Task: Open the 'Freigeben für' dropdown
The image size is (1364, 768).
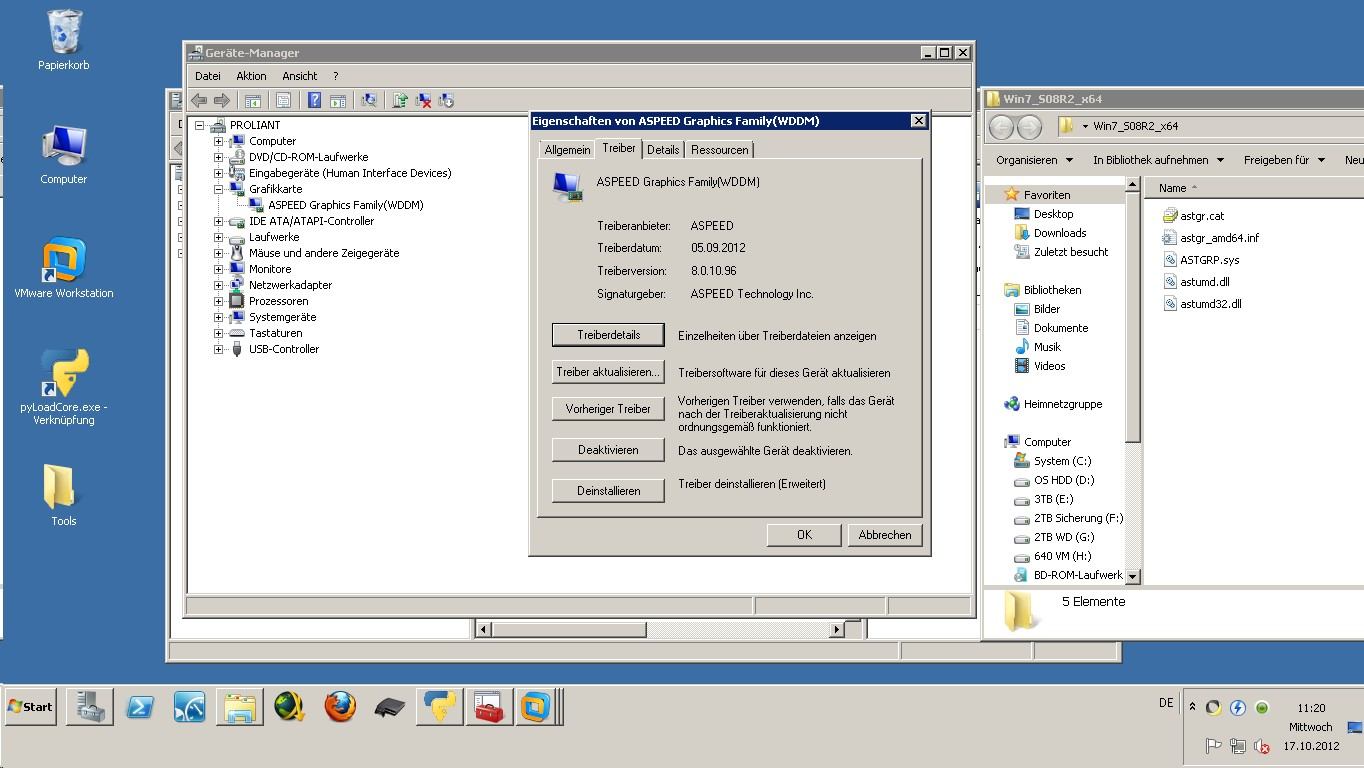Action: click(x=1284, y=160)
